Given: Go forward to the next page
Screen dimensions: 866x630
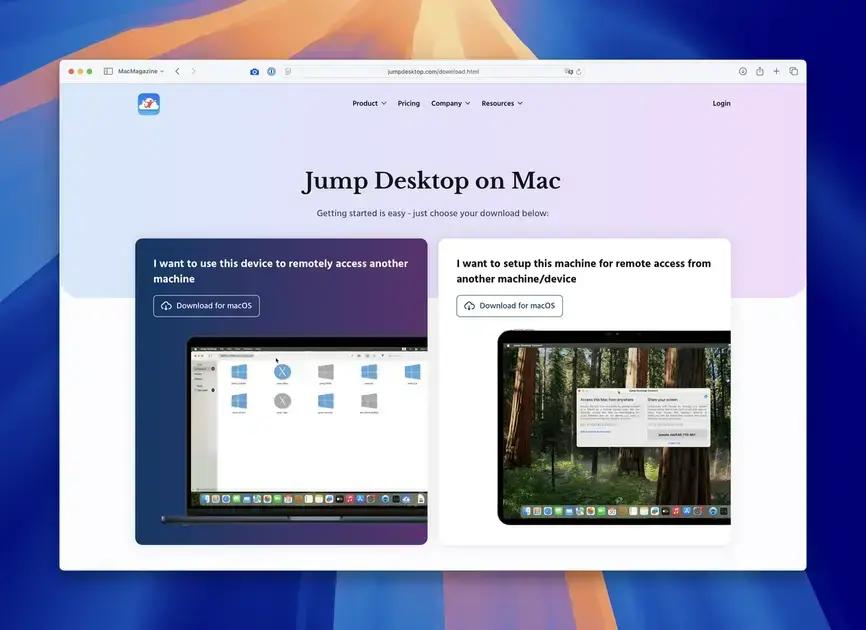Looking at the screenshot, I should coord(193,71).
